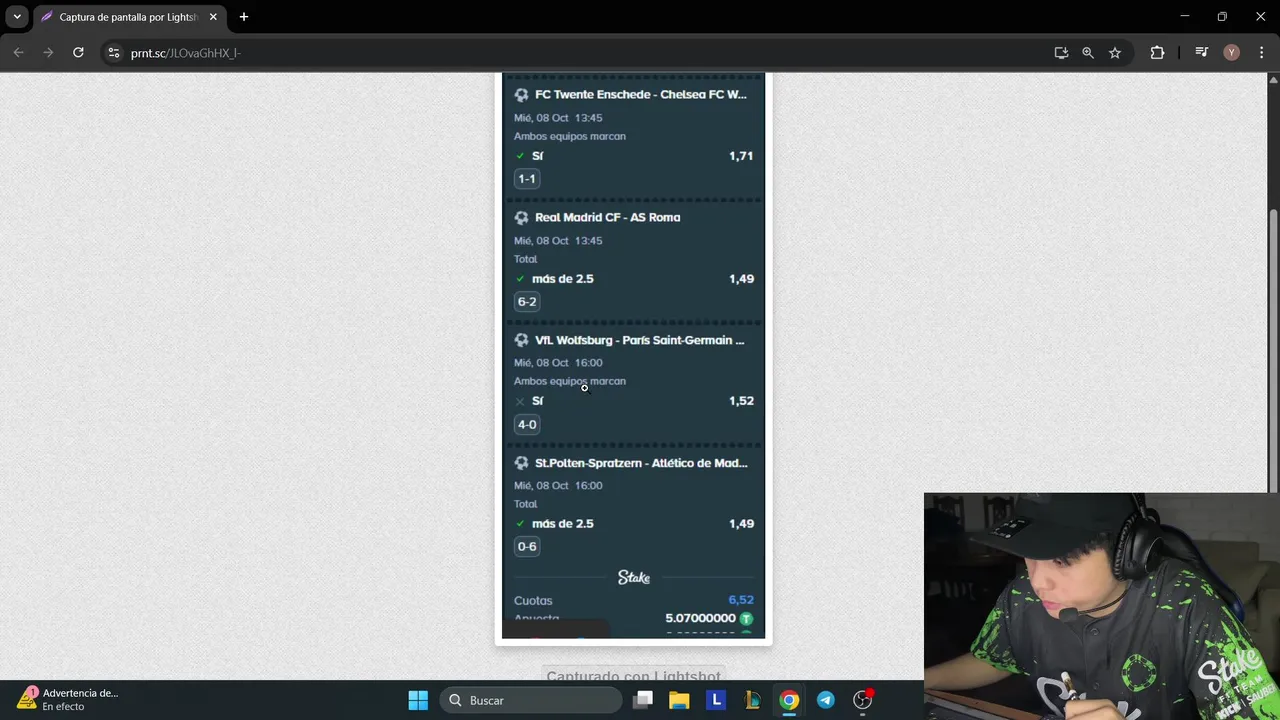Open the Chrome extensions puzzle menu

point(1157,53)
